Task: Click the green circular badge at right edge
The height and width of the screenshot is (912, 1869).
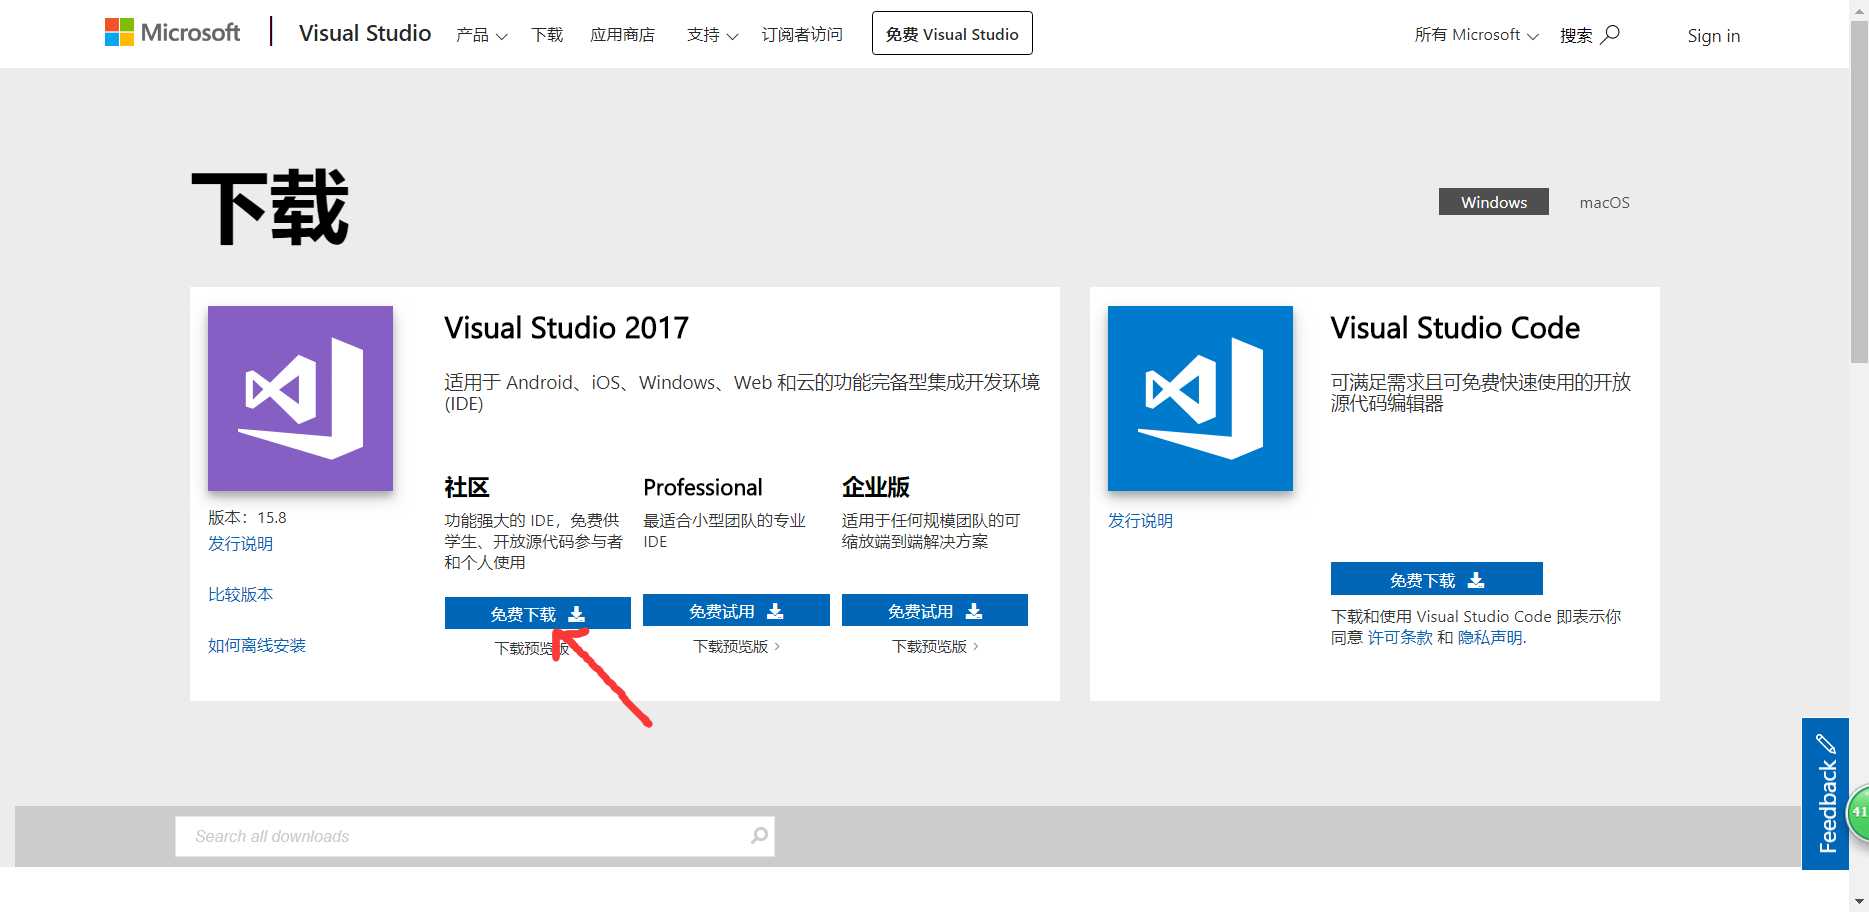Action: pyautogui.click(x=1858, y=812)
